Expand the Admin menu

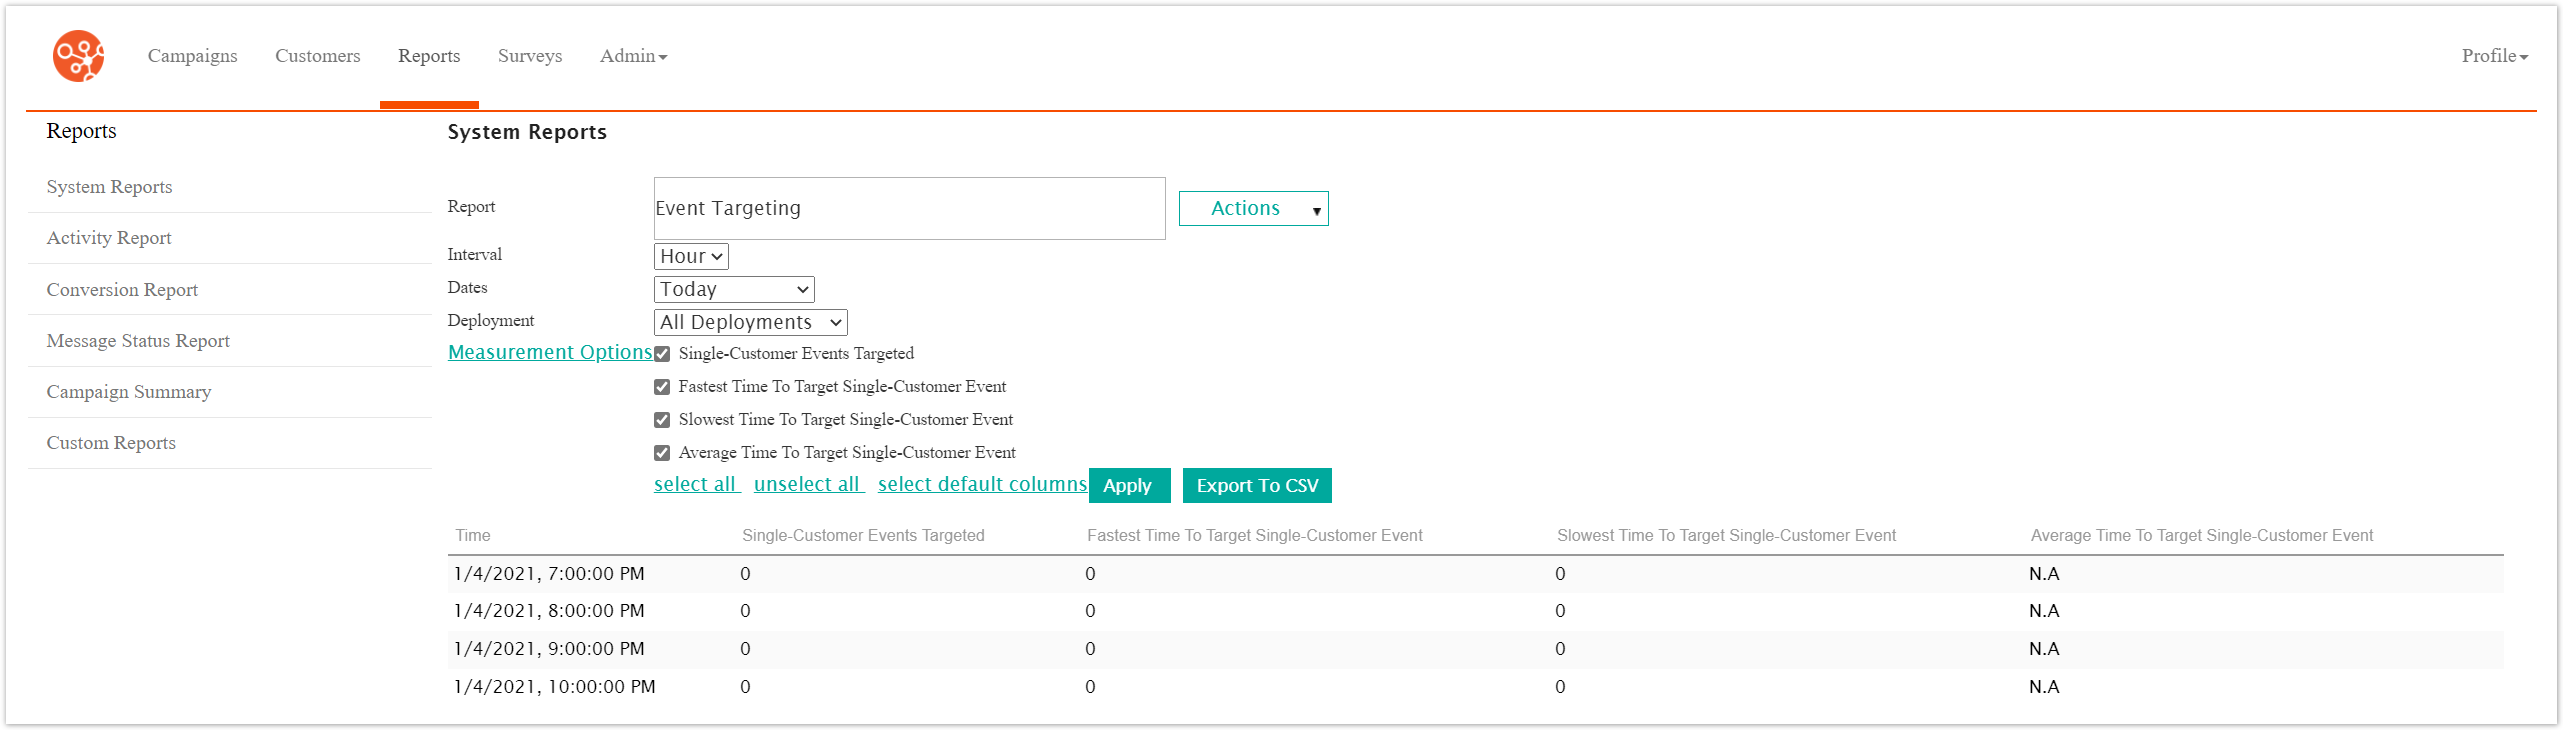[x=633, y=56]
